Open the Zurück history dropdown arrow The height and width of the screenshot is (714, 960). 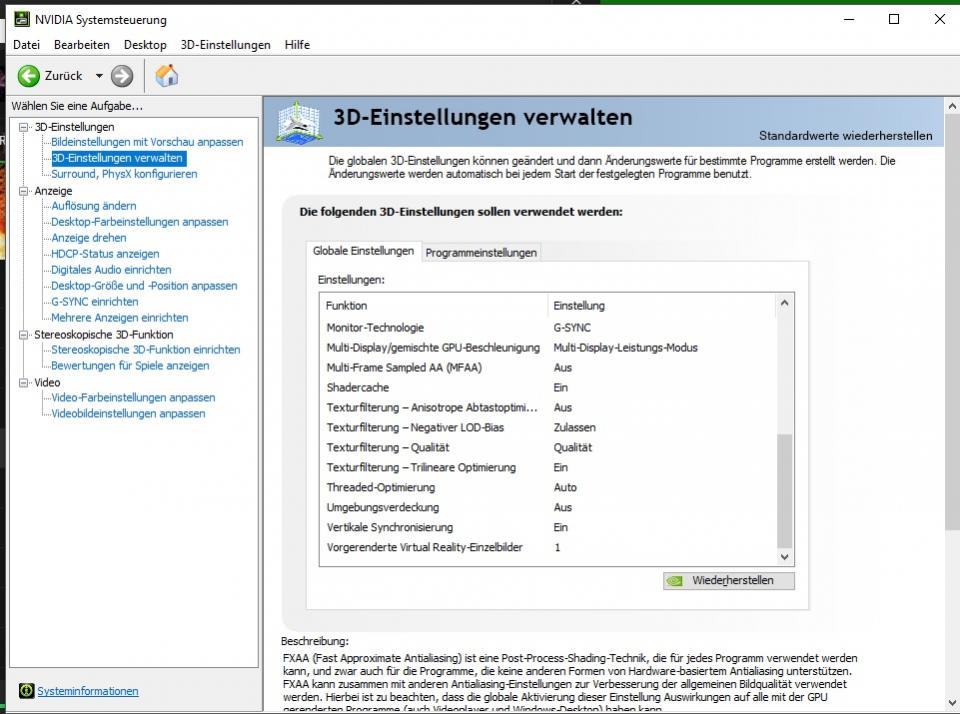click(x=99, y=76)
